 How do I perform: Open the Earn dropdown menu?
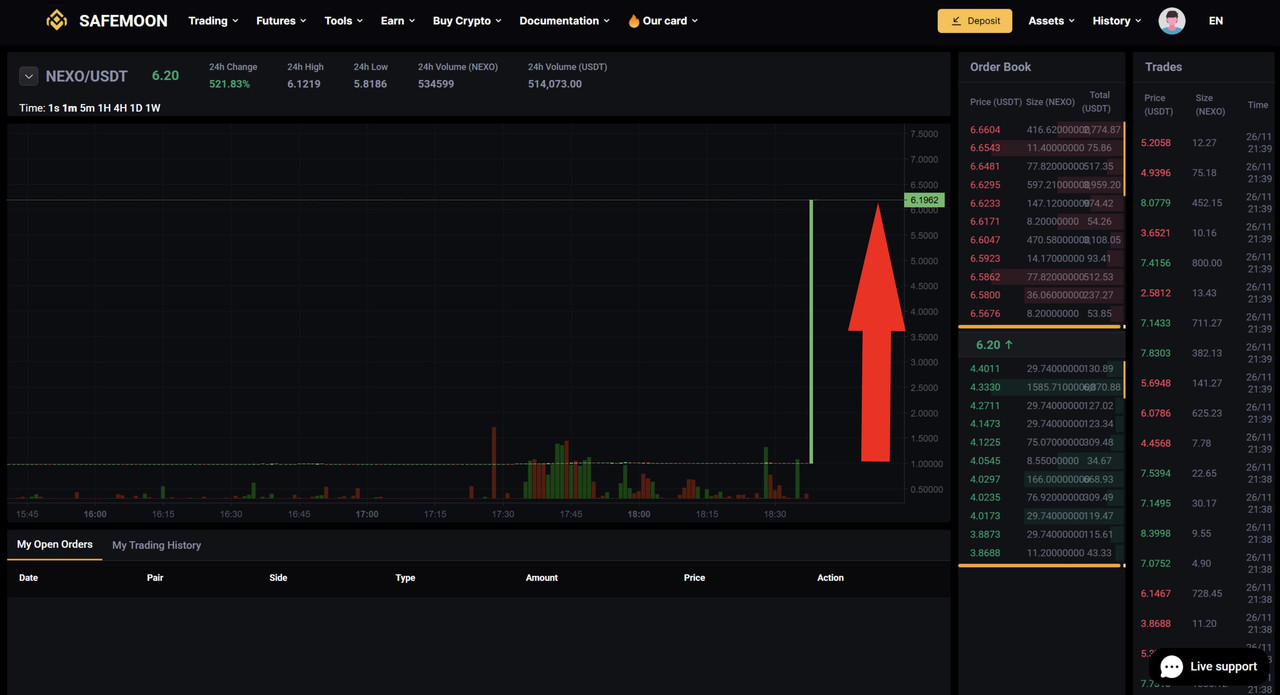pos(398,21)
